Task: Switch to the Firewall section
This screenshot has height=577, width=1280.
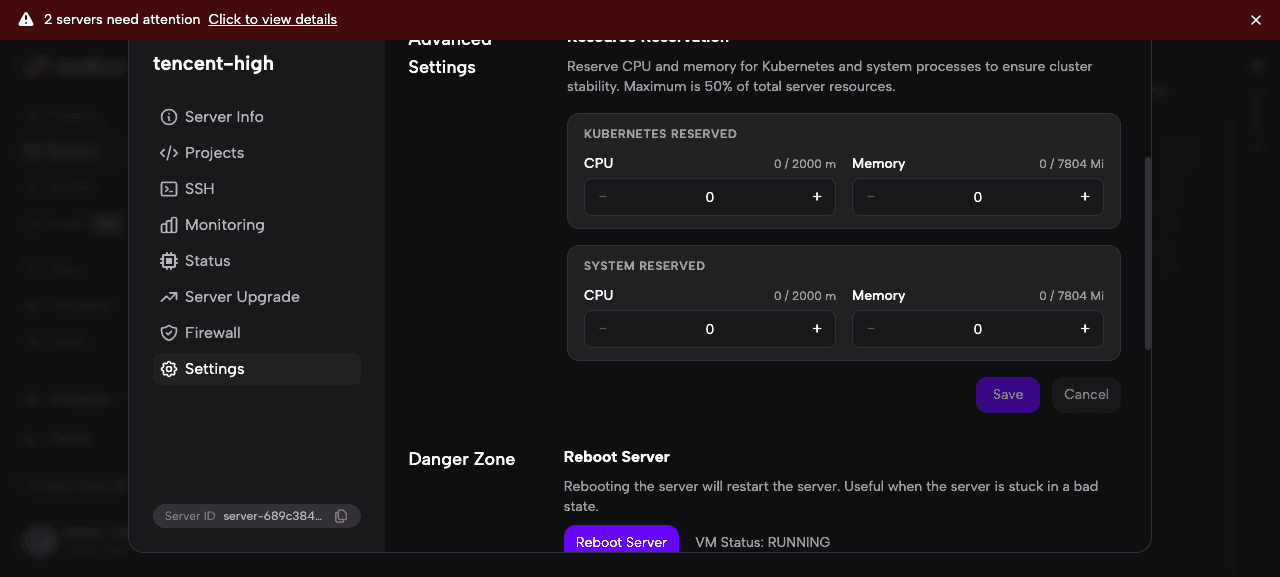Action: pos(212,332)
